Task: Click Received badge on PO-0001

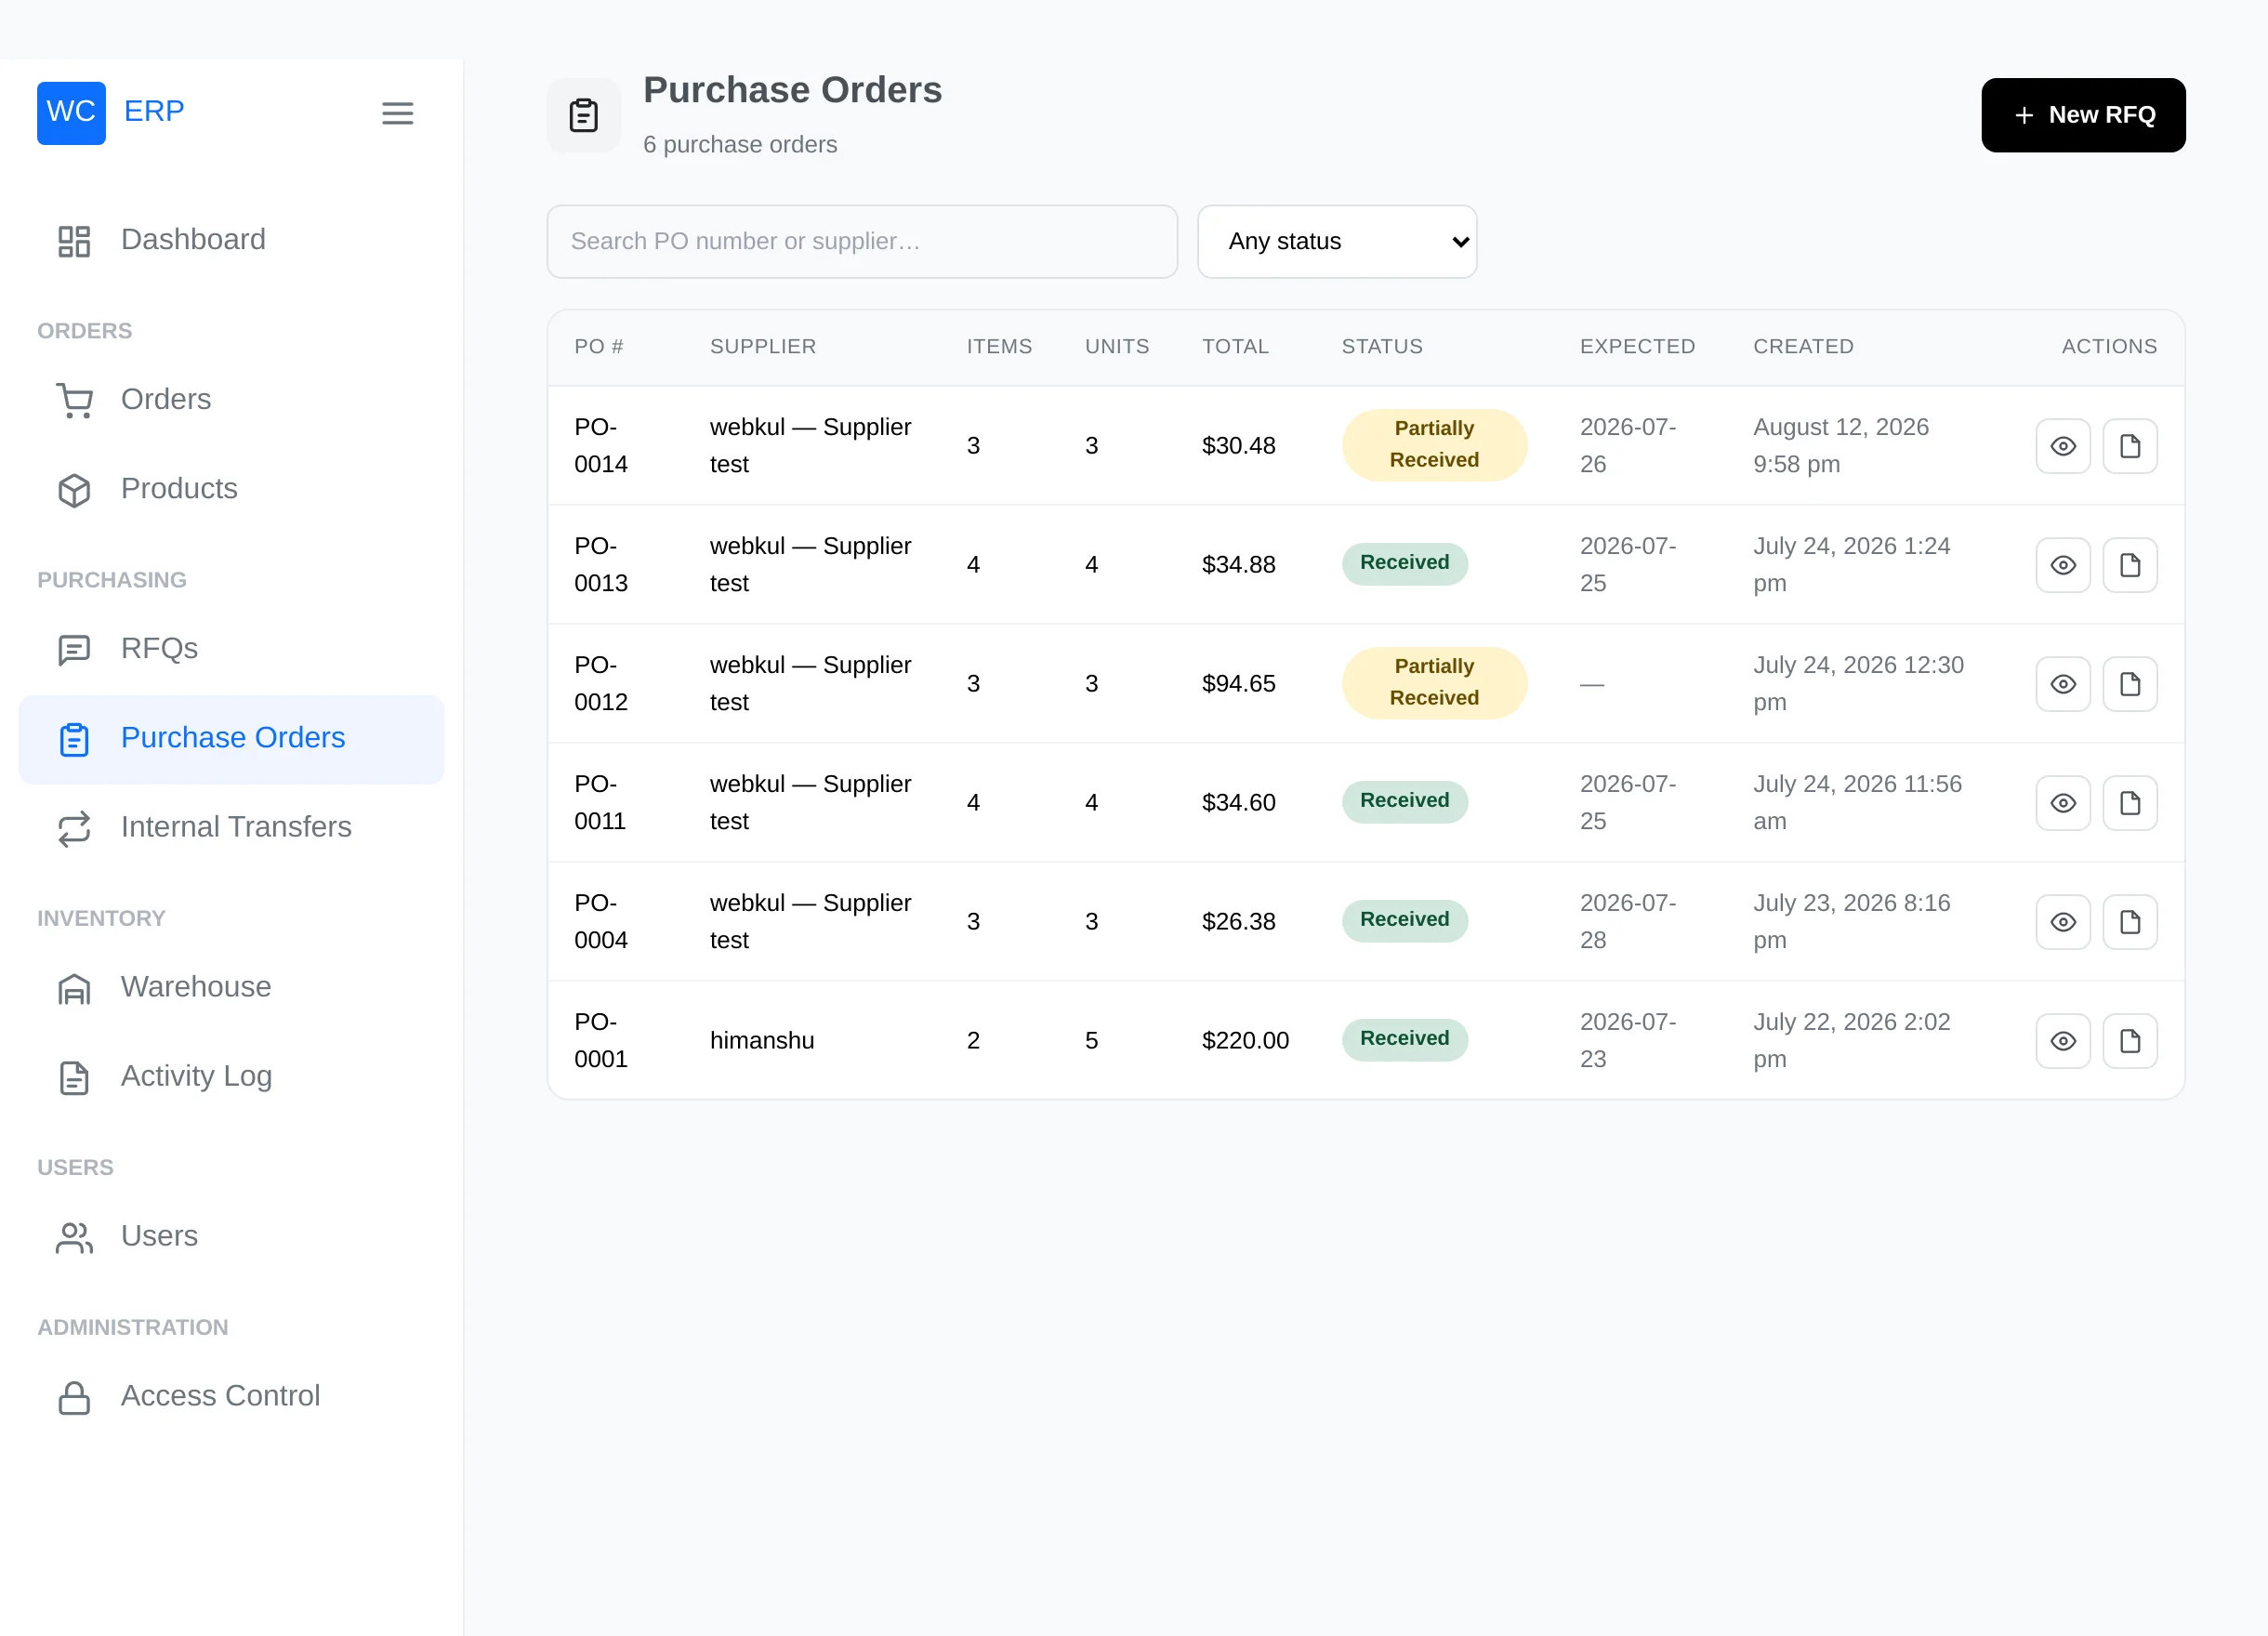Action: click(x=1405, y=1040)
